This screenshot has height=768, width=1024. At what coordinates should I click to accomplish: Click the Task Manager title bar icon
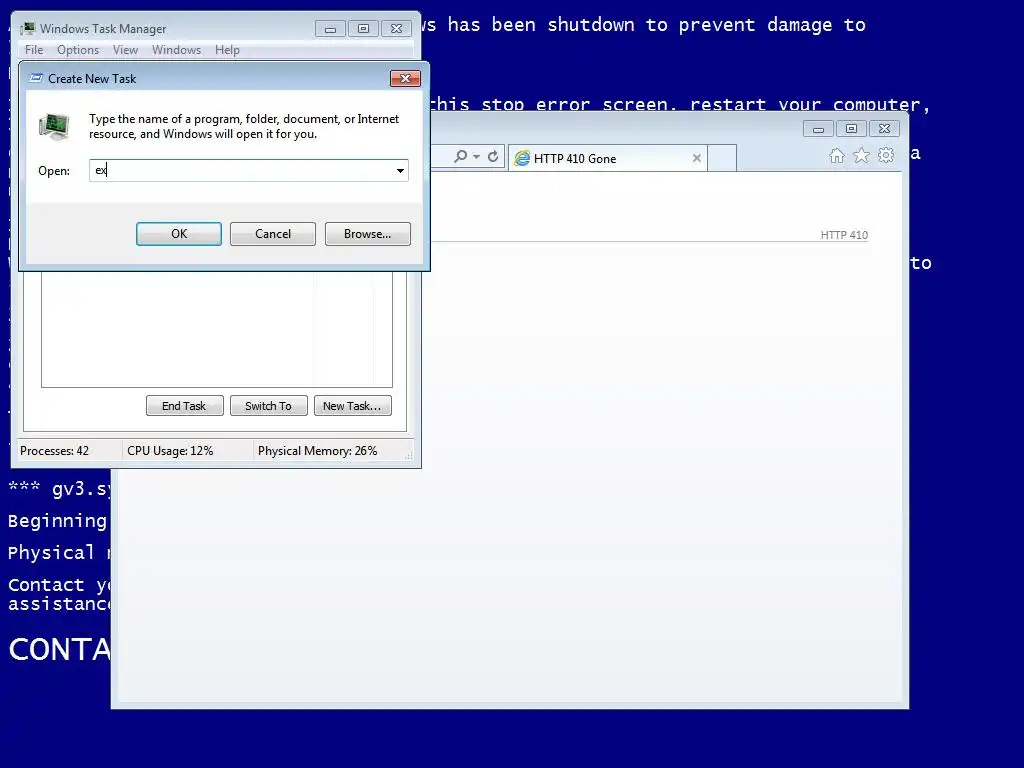tap(27, 29)
